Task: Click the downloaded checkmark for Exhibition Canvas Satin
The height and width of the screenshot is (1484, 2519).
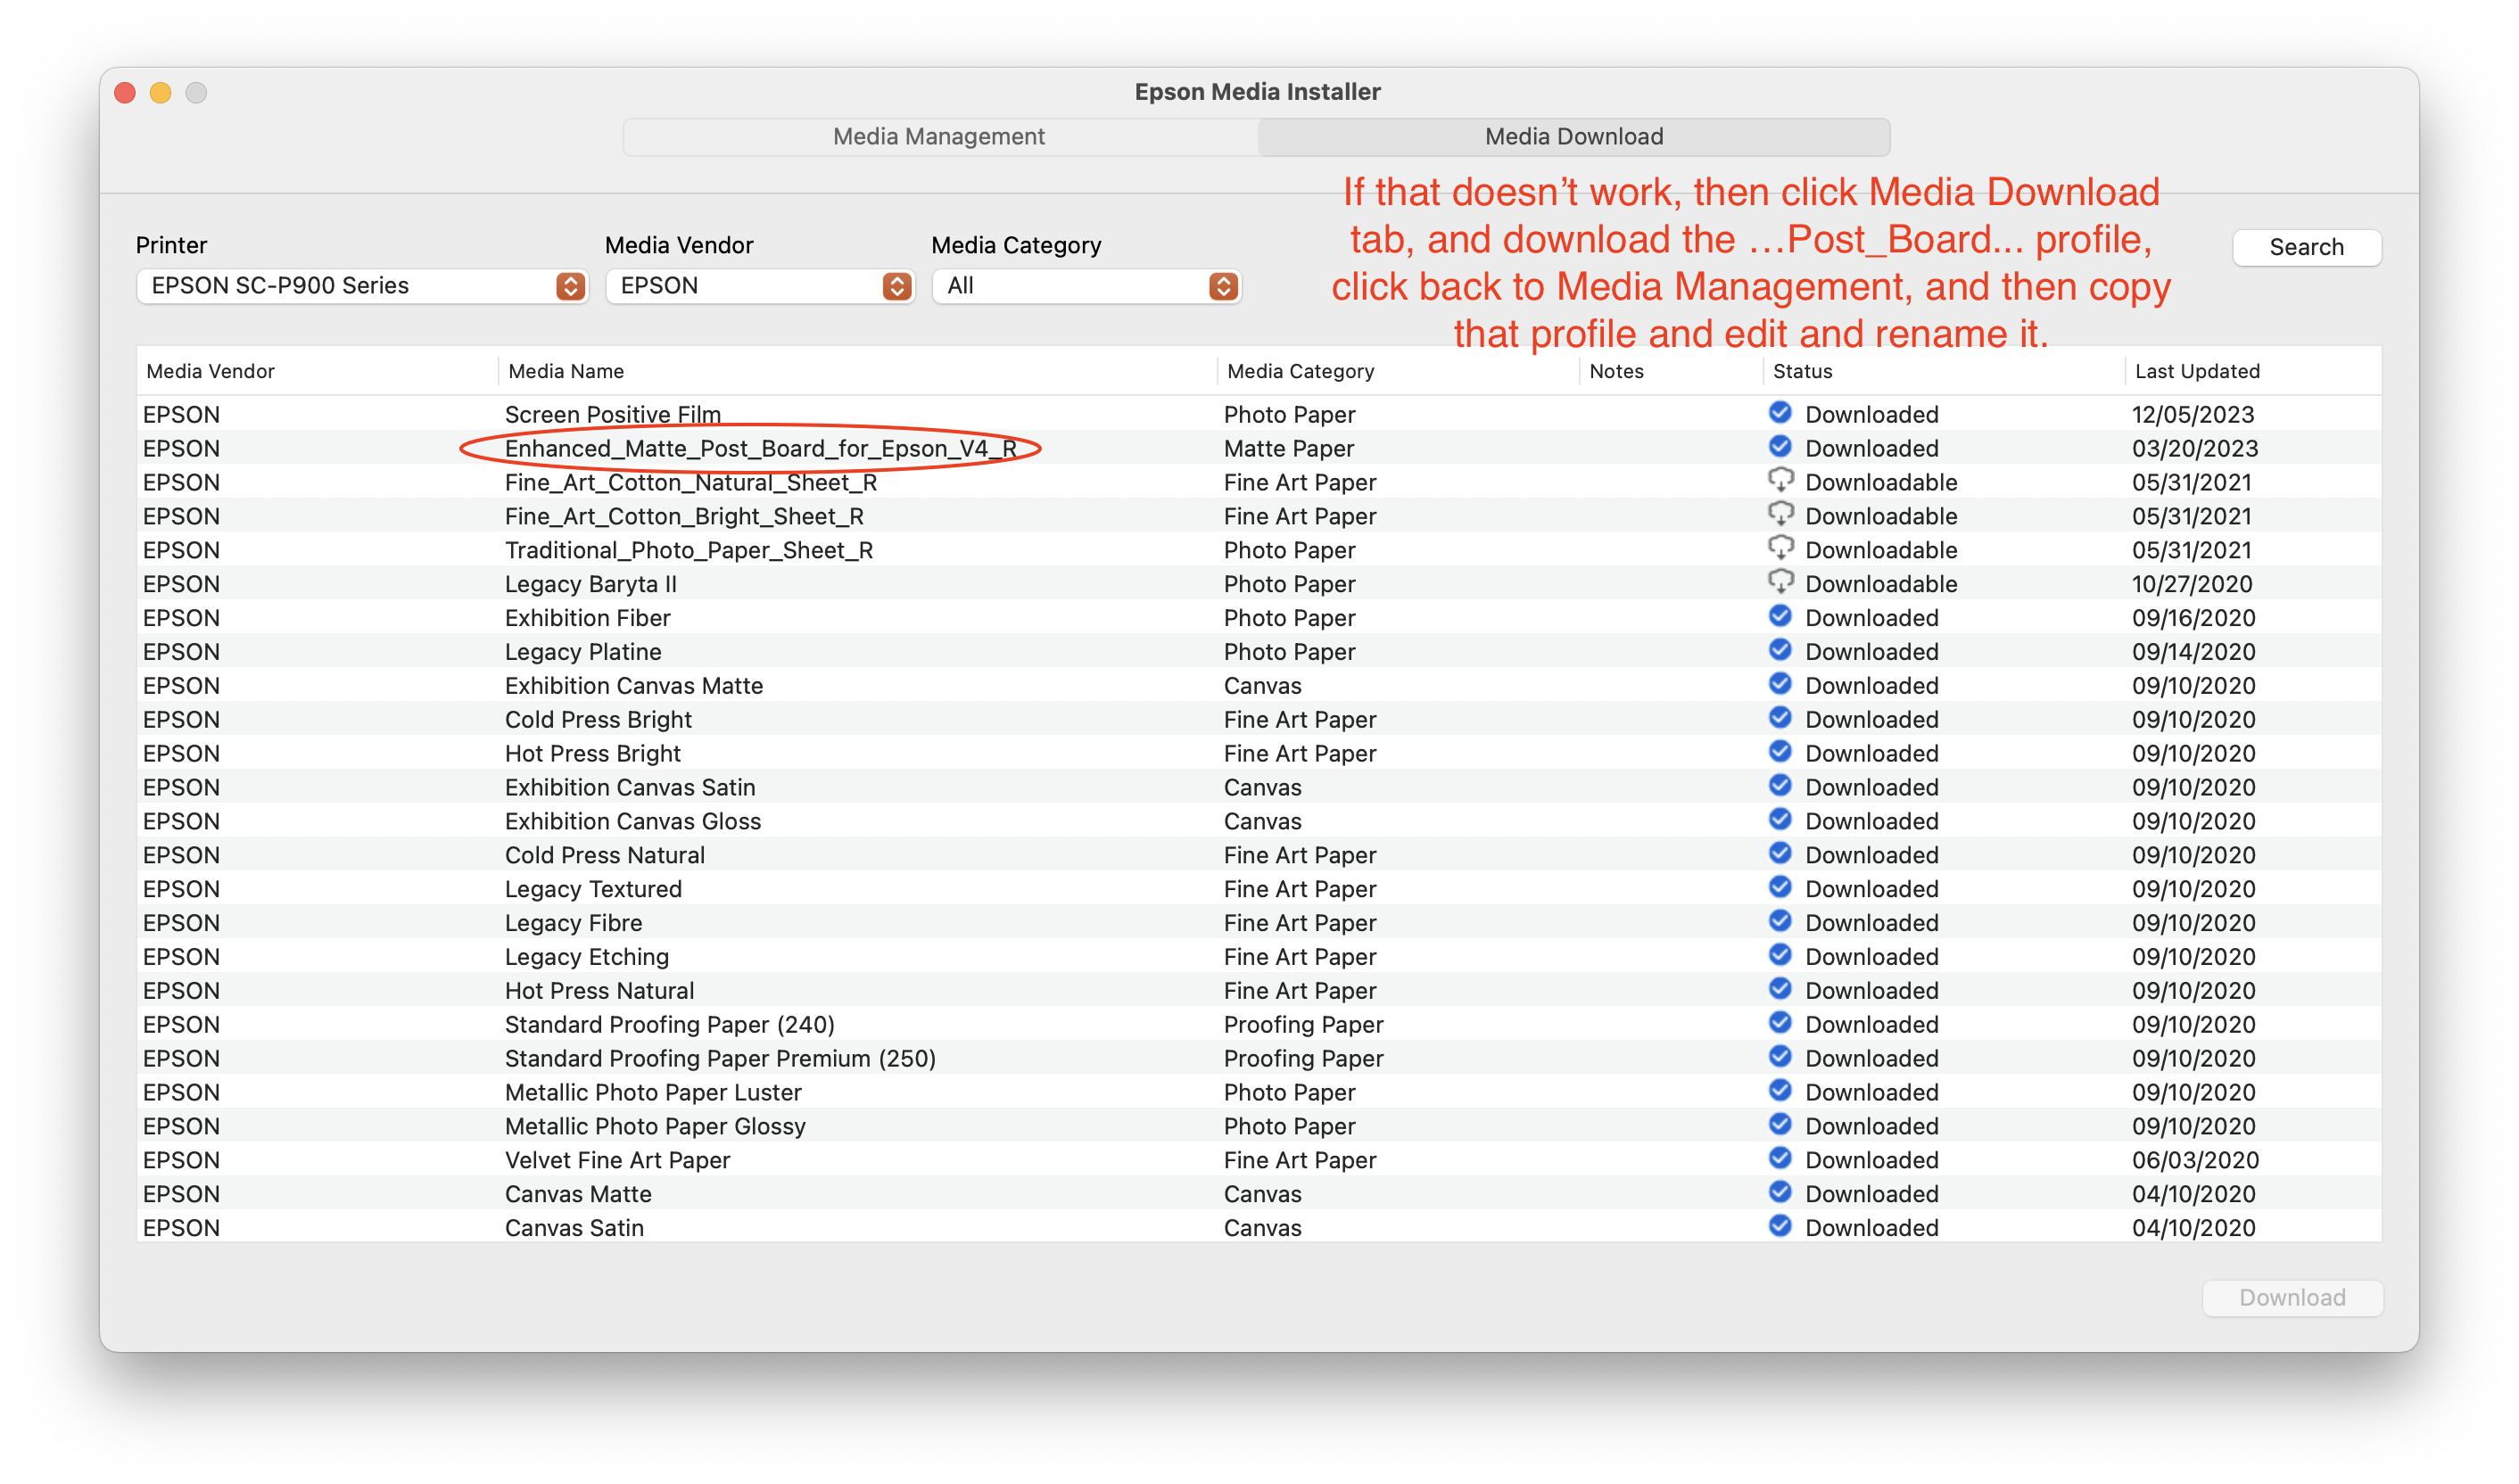Action: pos(1780,785)
